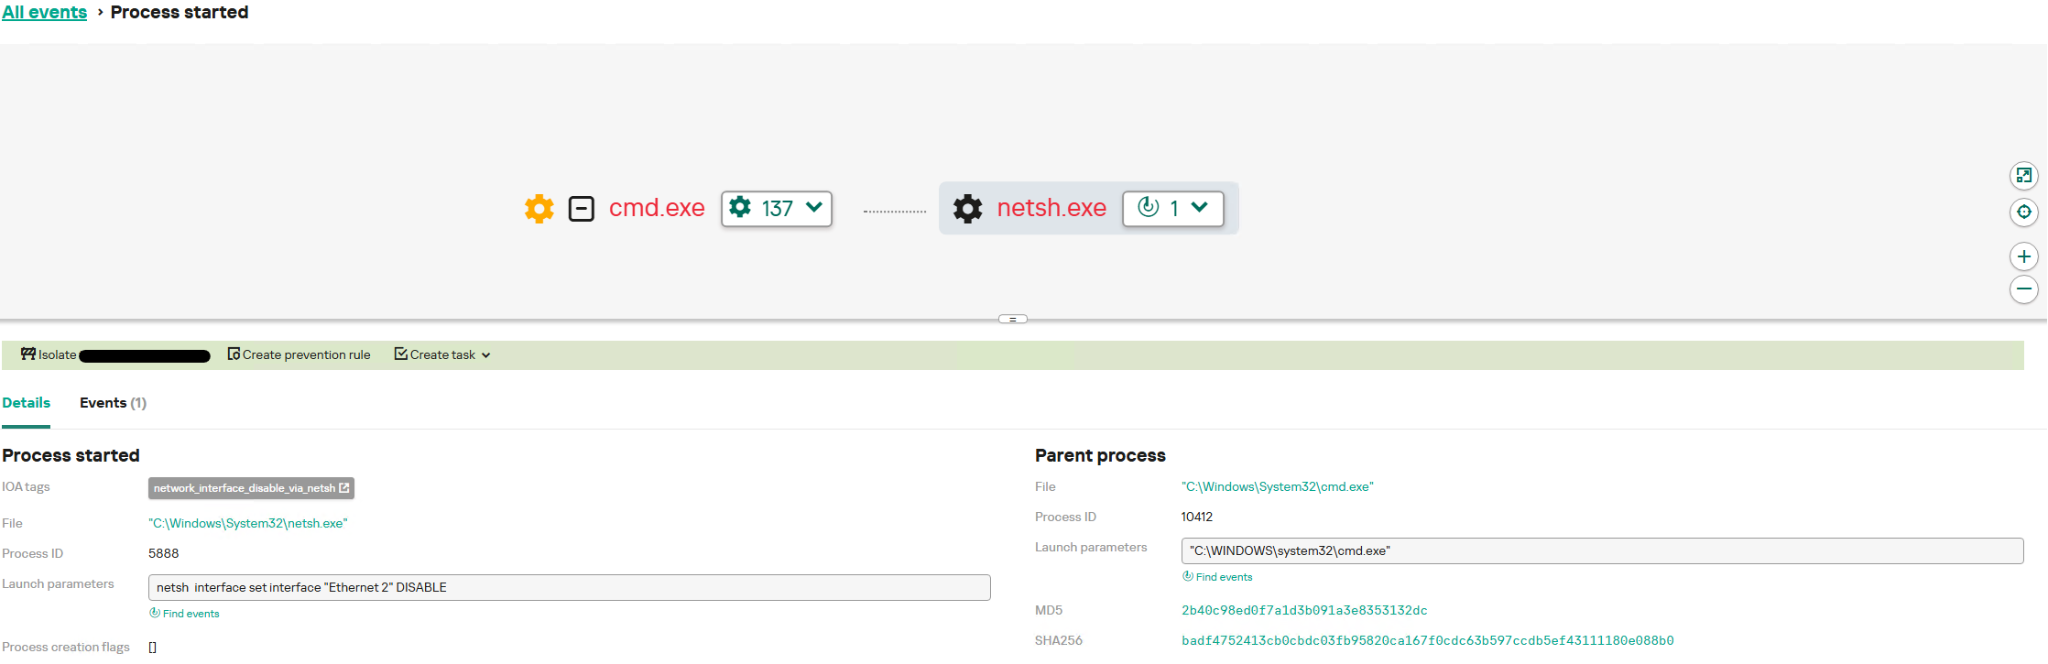2048x664 pixels.
Task: Open the Create task dropdown
Action: pos(442,355)
